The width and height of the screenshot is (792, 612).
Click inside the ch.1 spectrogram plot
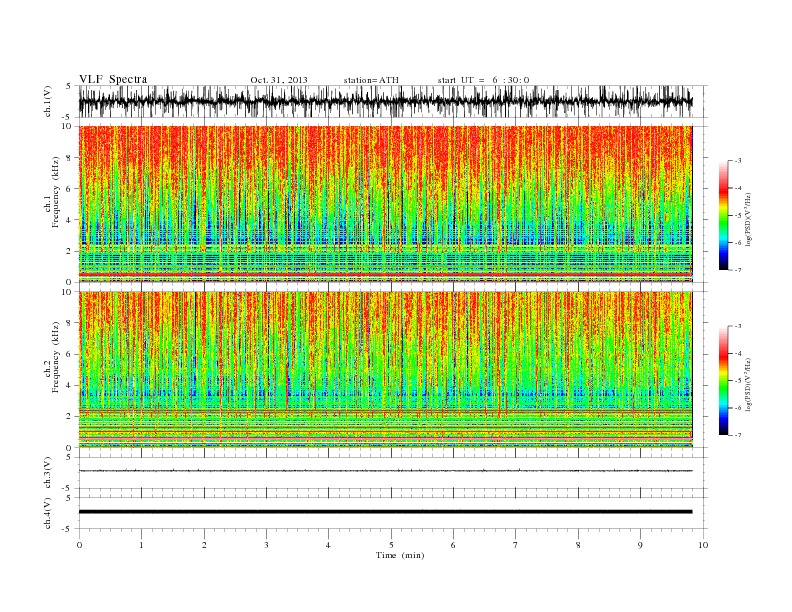385,204
